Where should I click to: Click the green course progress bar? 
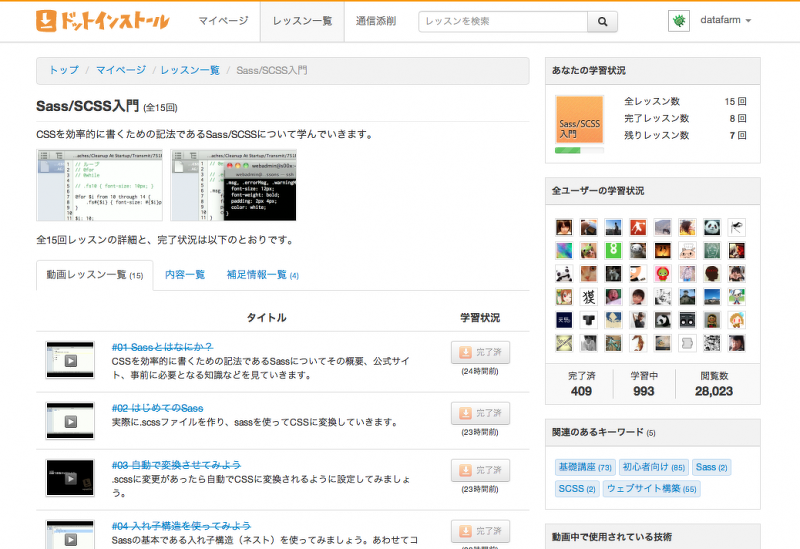pyautogui.click(x=580, y=150)
